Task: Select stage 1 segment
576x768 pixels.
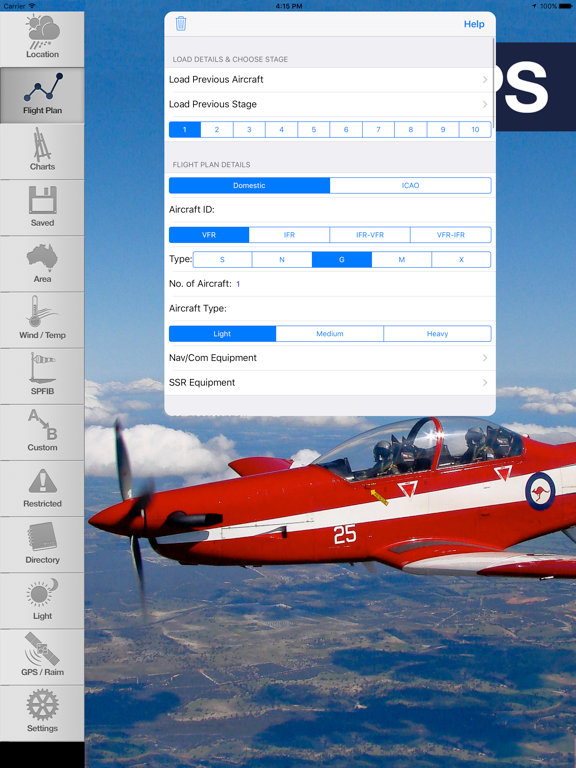Action: click(x=185, y=130)
